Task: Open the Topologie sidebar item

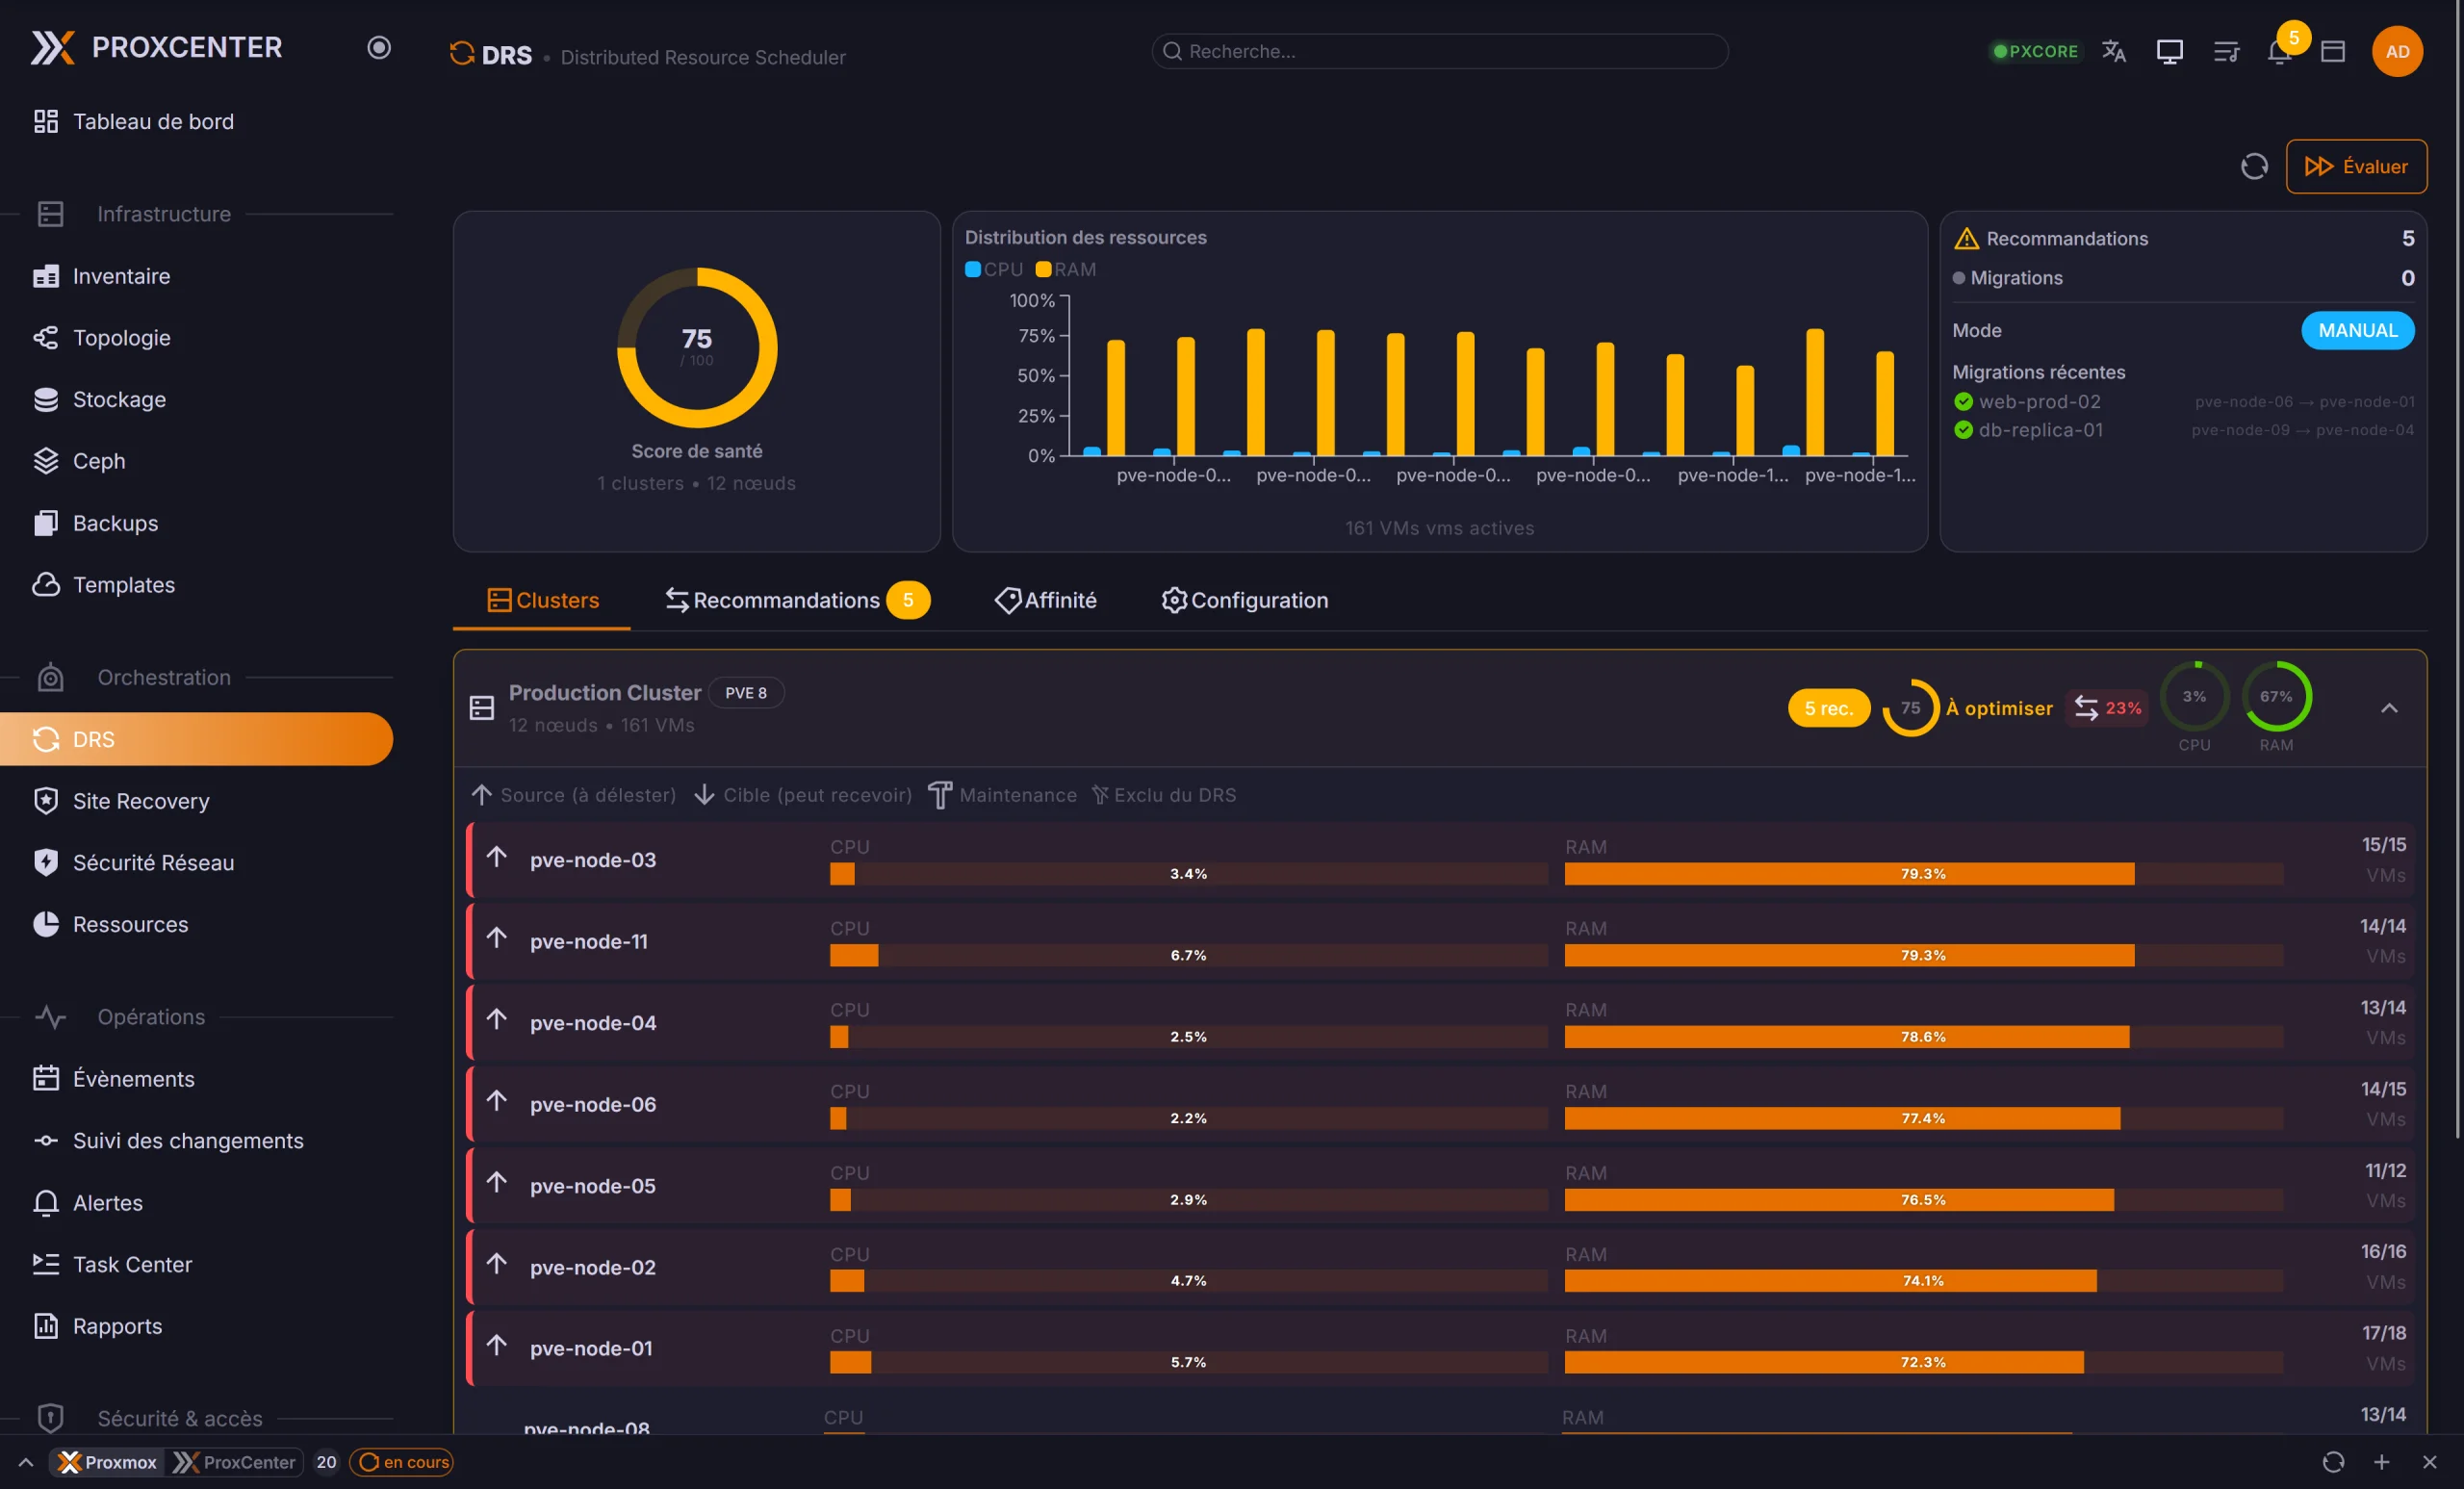Action: coord(121,338)
